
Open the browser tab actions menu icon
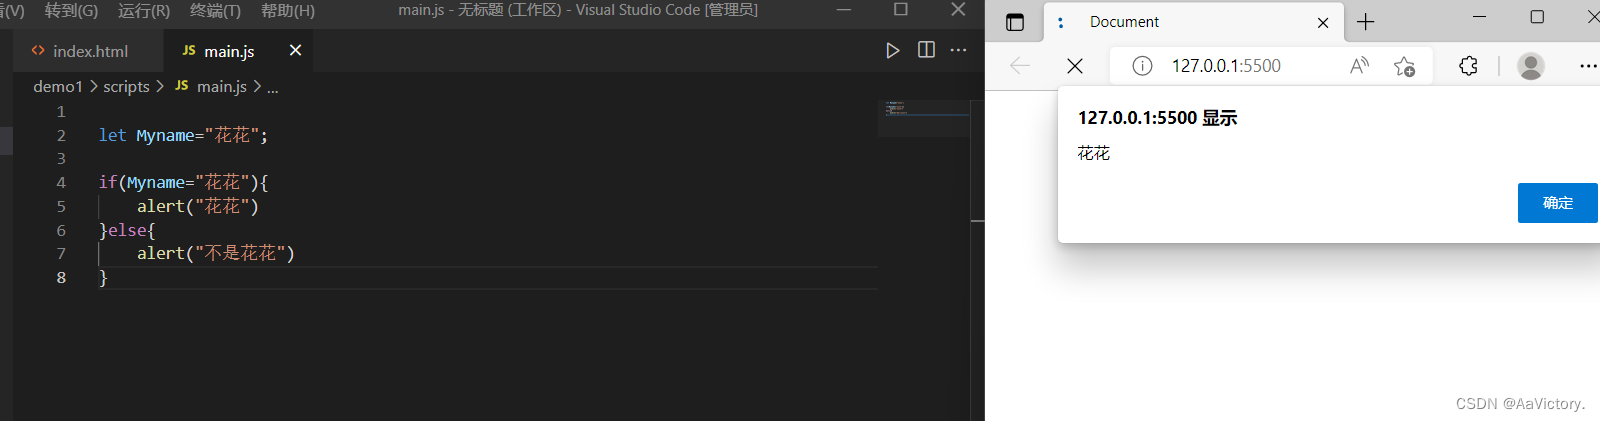point(1015,22)
